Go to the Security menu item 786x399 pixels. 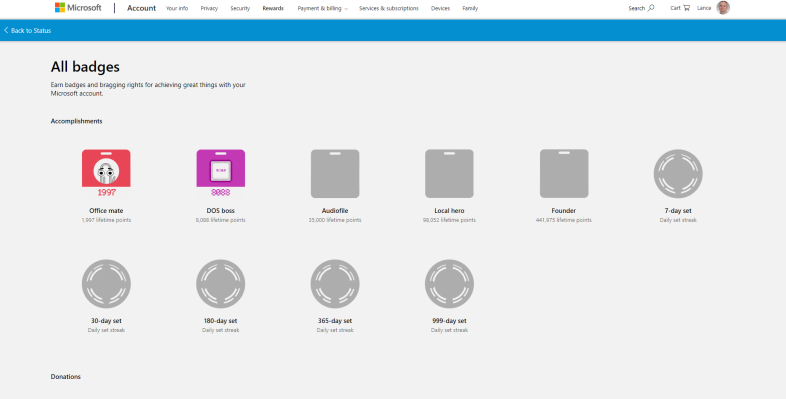coord(240,9)
